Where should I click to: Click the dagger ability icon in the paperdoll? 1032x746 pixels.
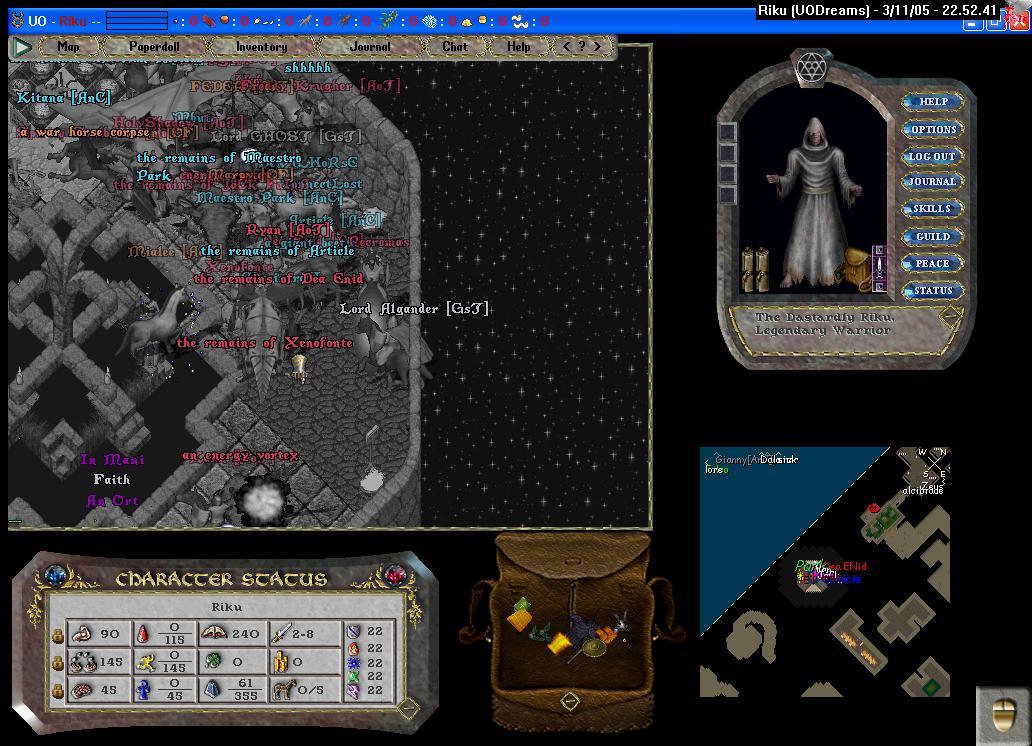[x=879, y=267]
